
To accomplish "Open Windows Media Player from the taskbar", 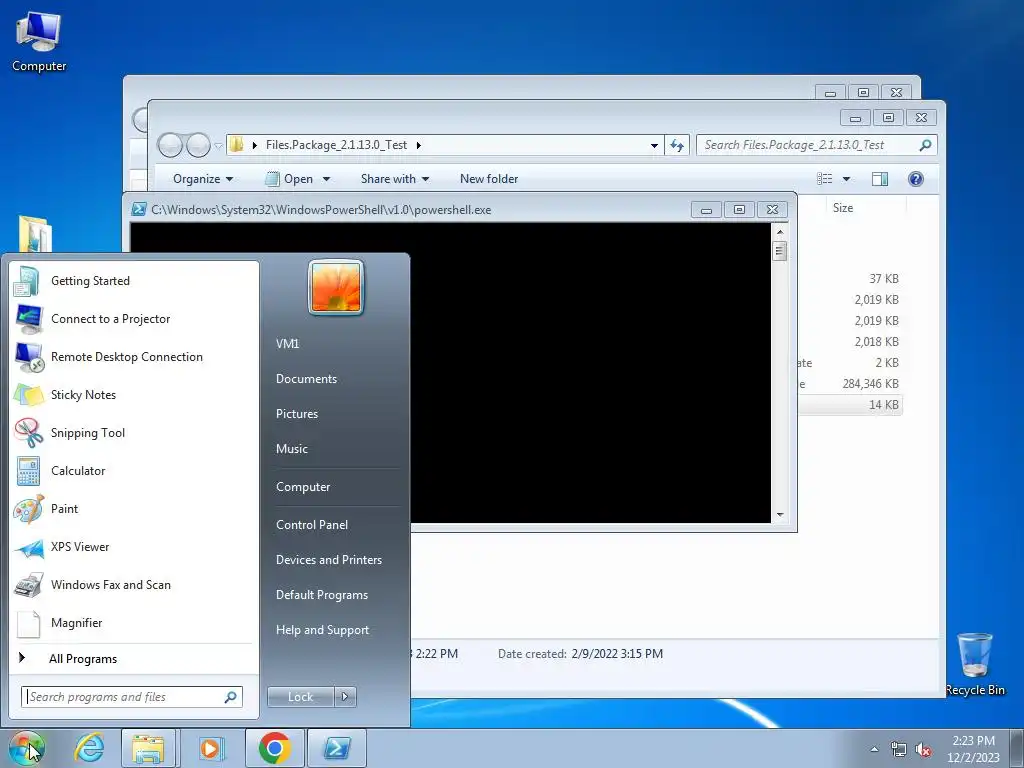I will (x=210, y=748).
